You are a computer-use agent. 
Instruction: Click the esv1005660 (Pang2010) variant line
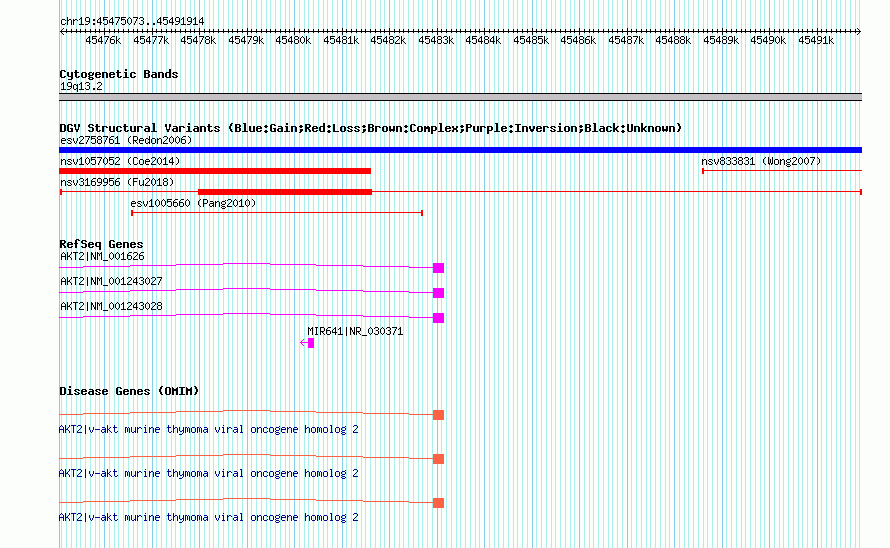[x=277, y=213]
